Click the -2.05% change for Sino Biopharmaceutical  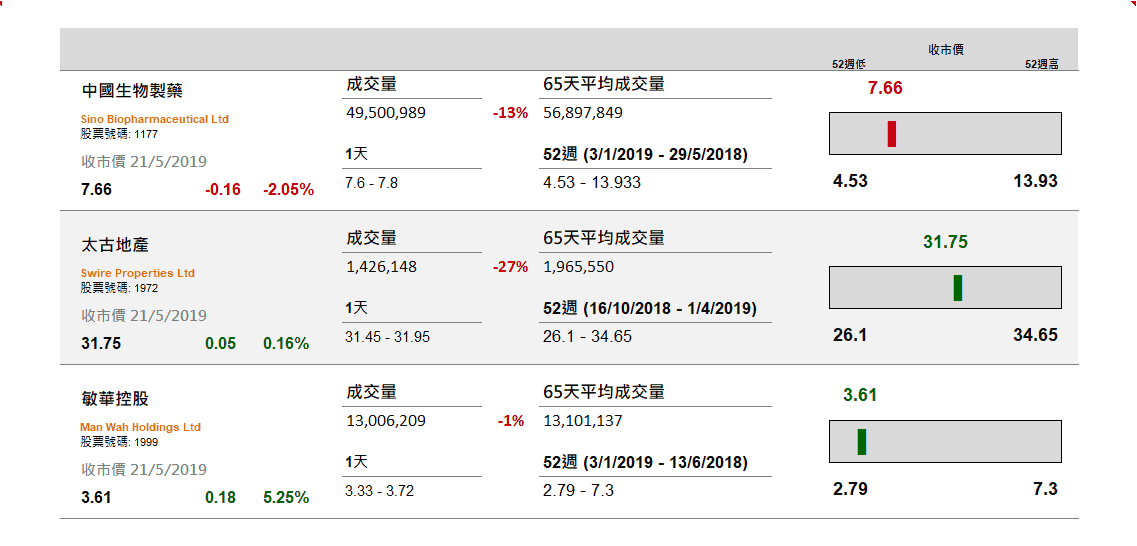click(x=289, y=190)
